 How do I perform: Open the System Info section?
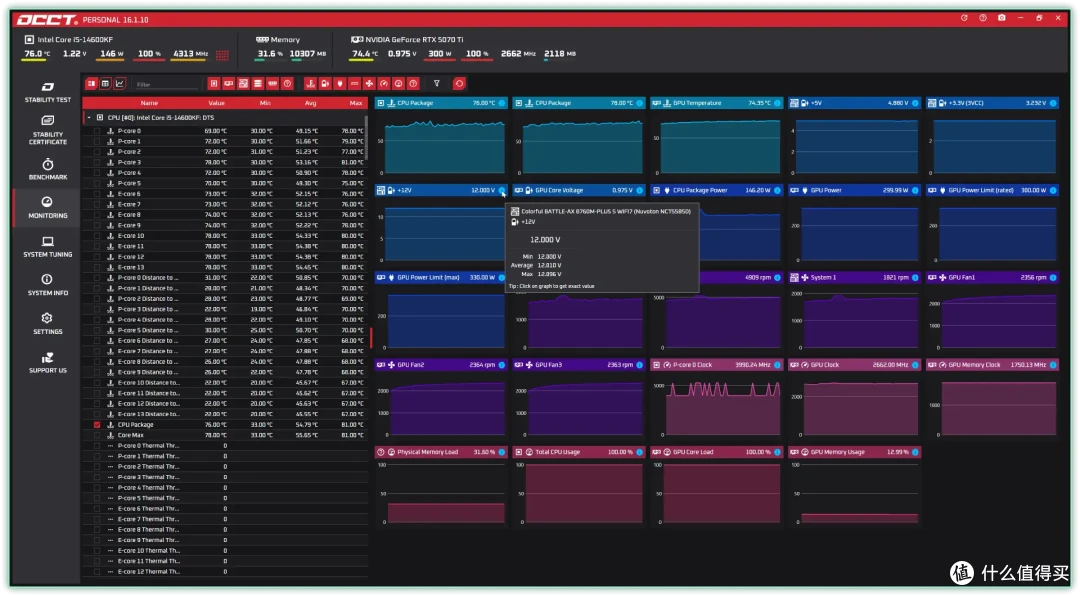pos(48,285)
